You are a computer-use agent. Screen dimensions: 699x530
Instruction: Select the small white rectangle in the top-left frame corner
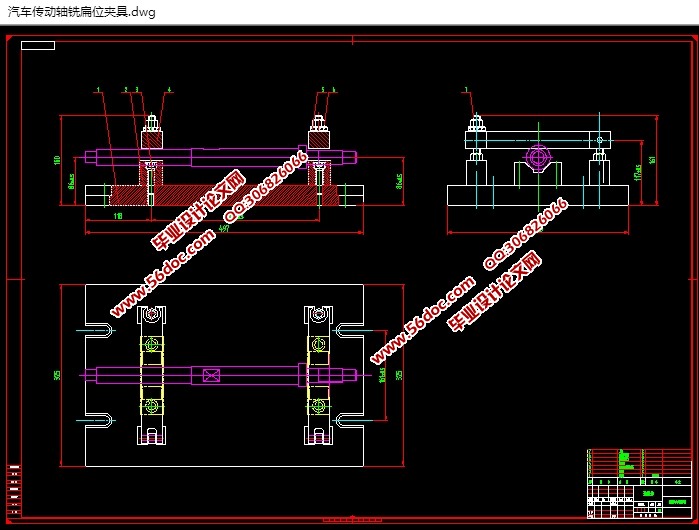38,45
